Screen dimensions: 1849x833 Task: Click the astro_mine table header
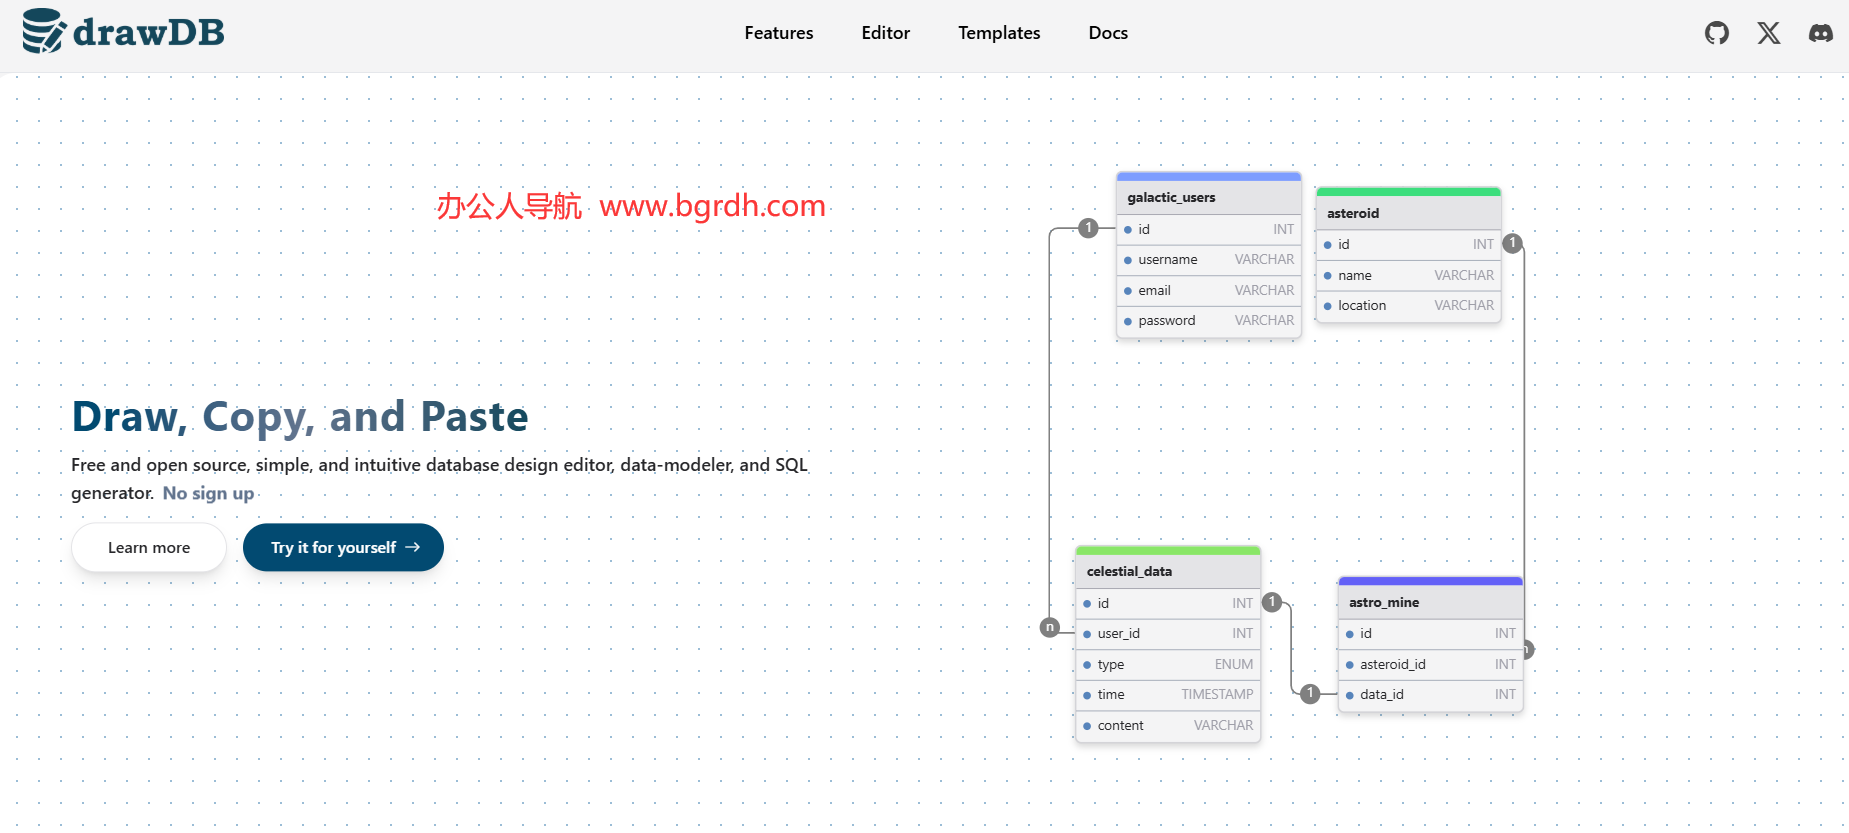[x=1430, y=602]
